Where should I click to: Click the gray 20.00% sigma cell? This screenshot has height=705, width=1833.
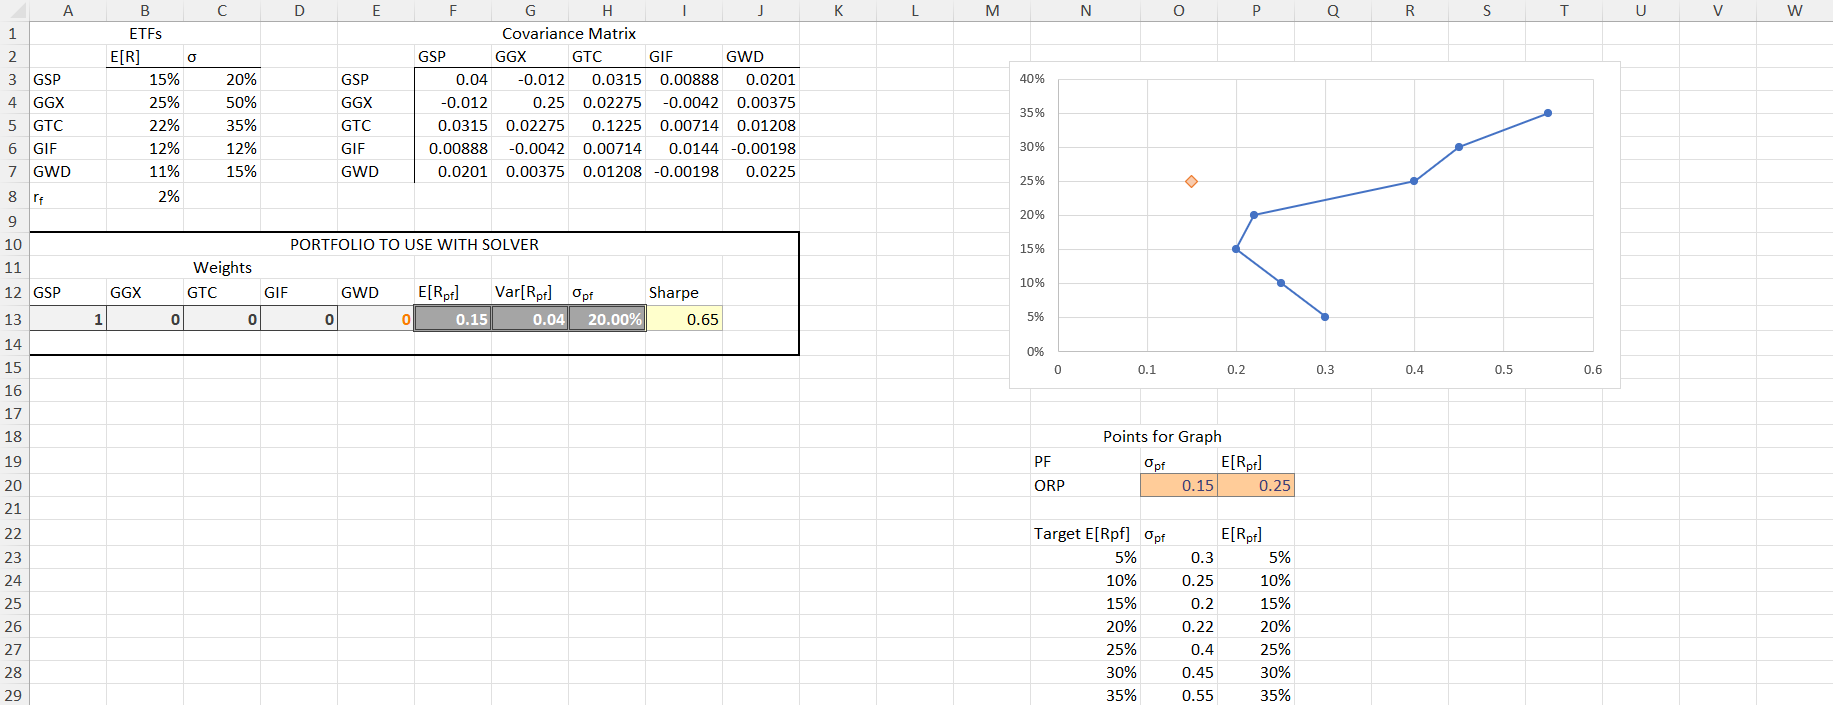click(x=607, y=319)
